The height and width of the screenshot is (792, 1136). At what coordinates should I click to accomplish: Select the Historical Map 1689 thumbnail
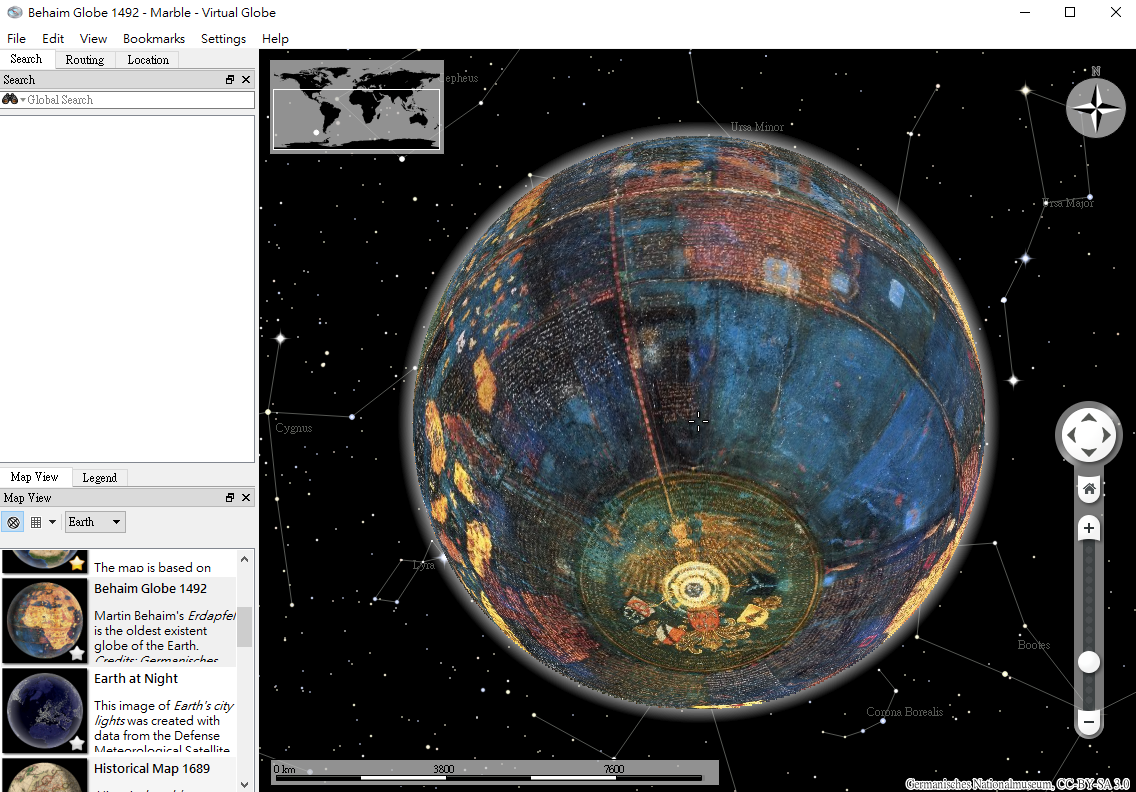point(44,775)
